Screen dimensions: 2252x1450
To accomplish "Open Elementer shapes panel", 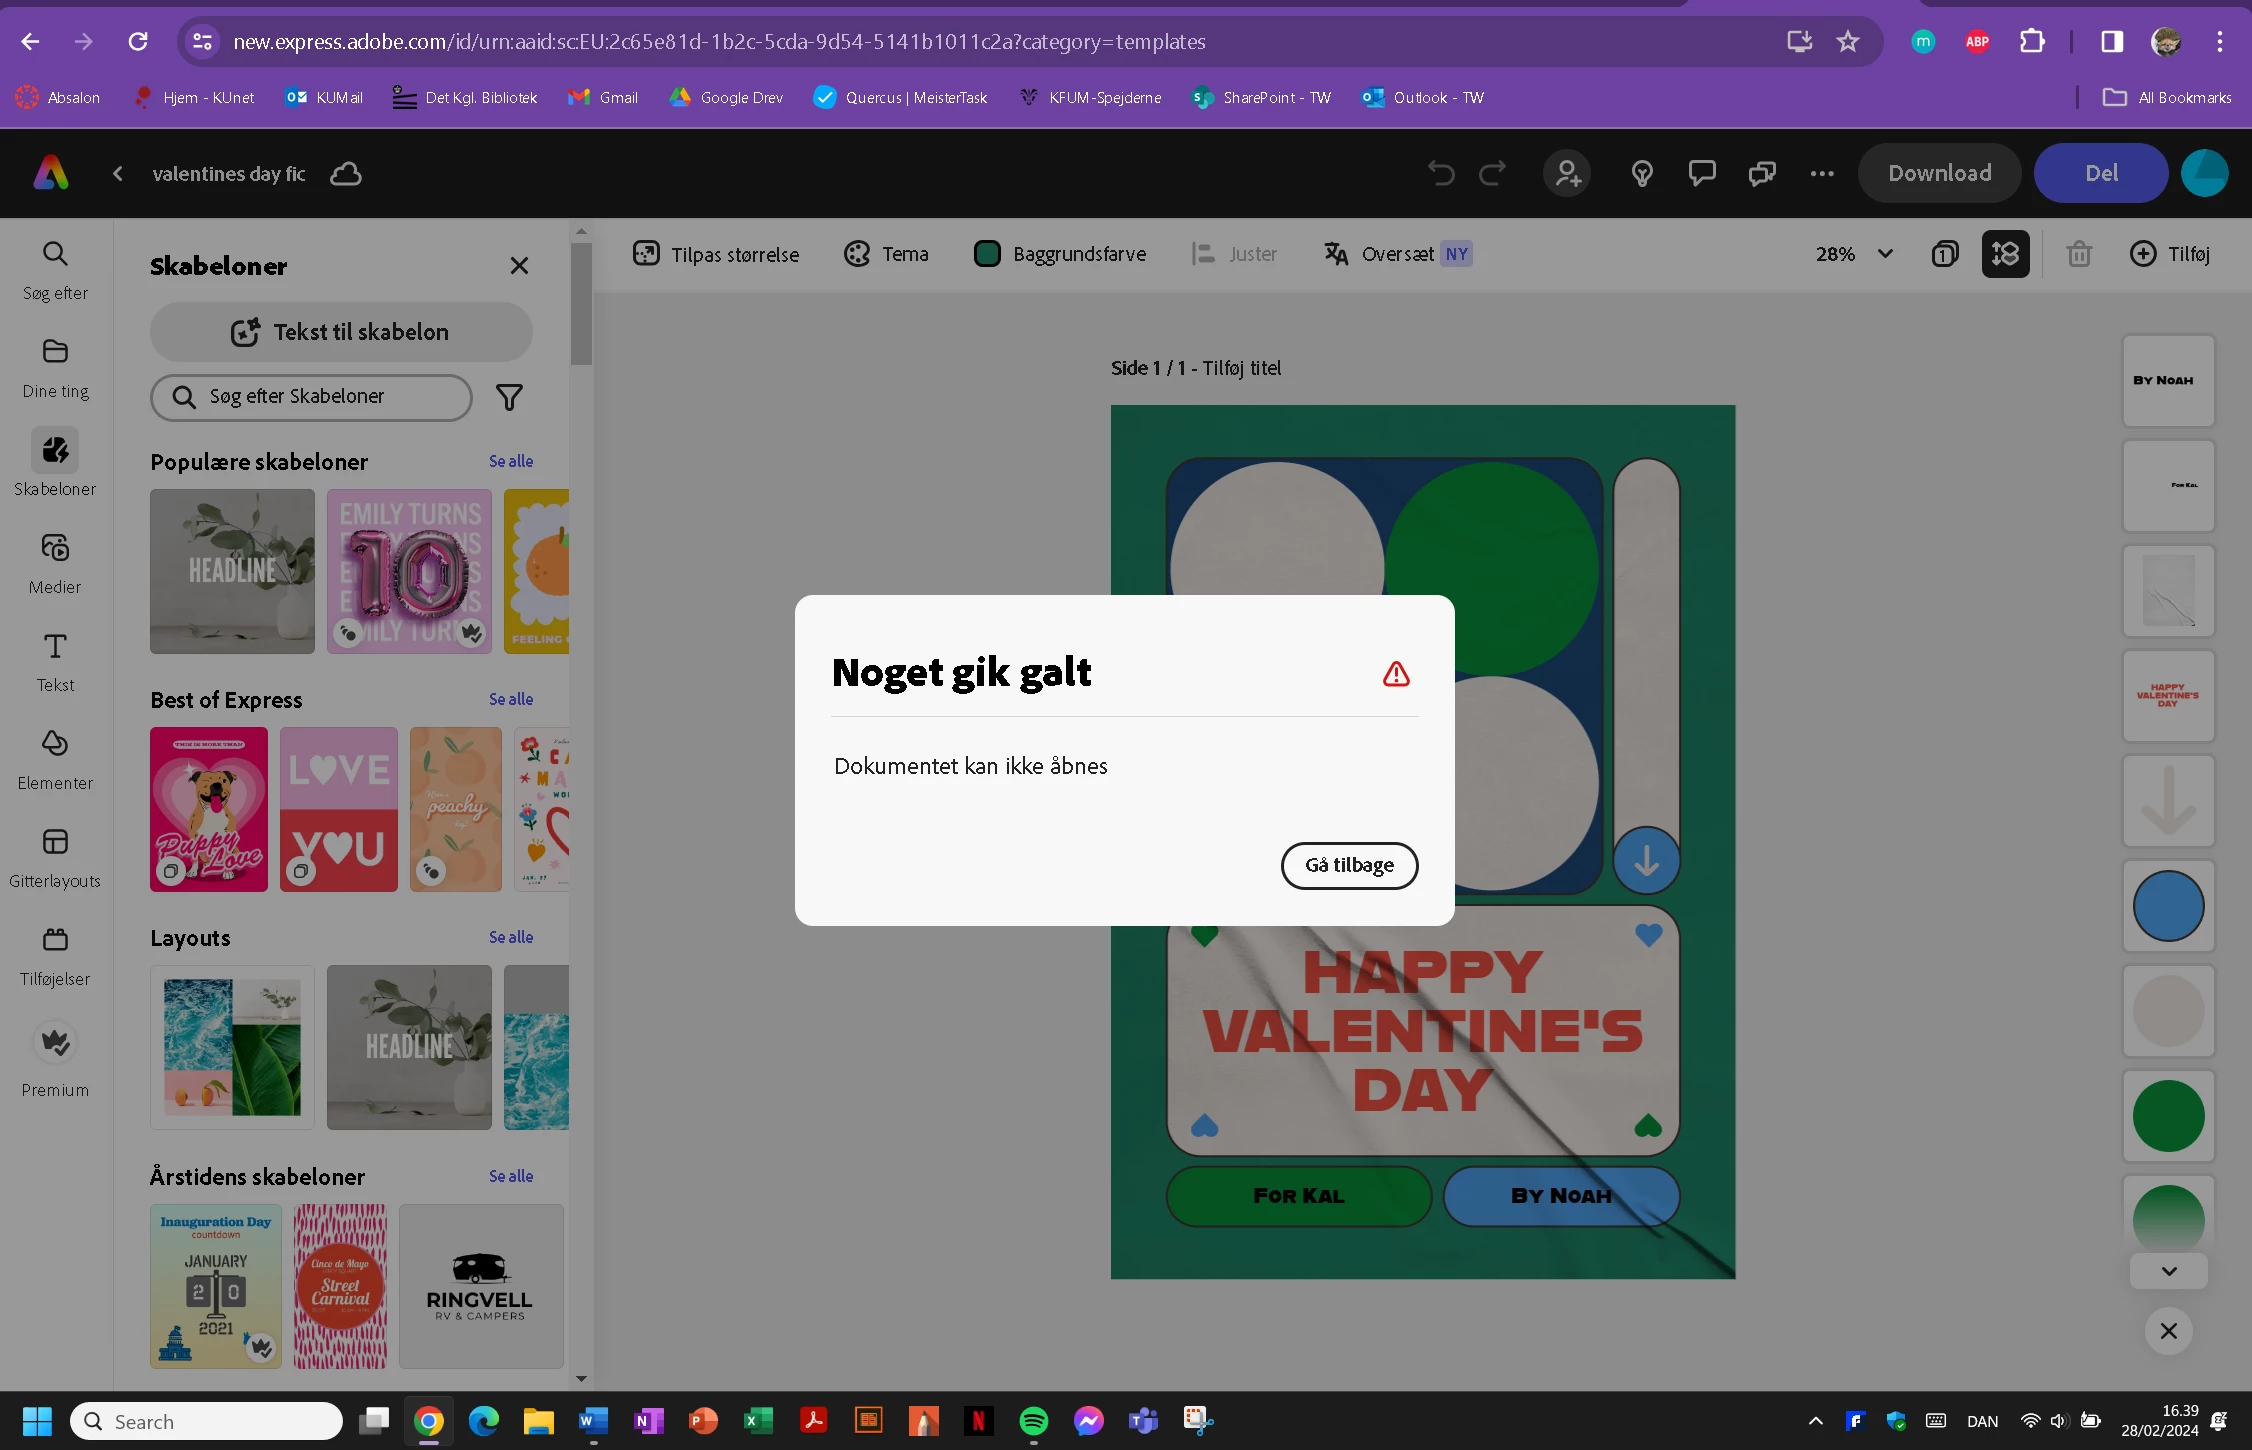I will (55, 759).
